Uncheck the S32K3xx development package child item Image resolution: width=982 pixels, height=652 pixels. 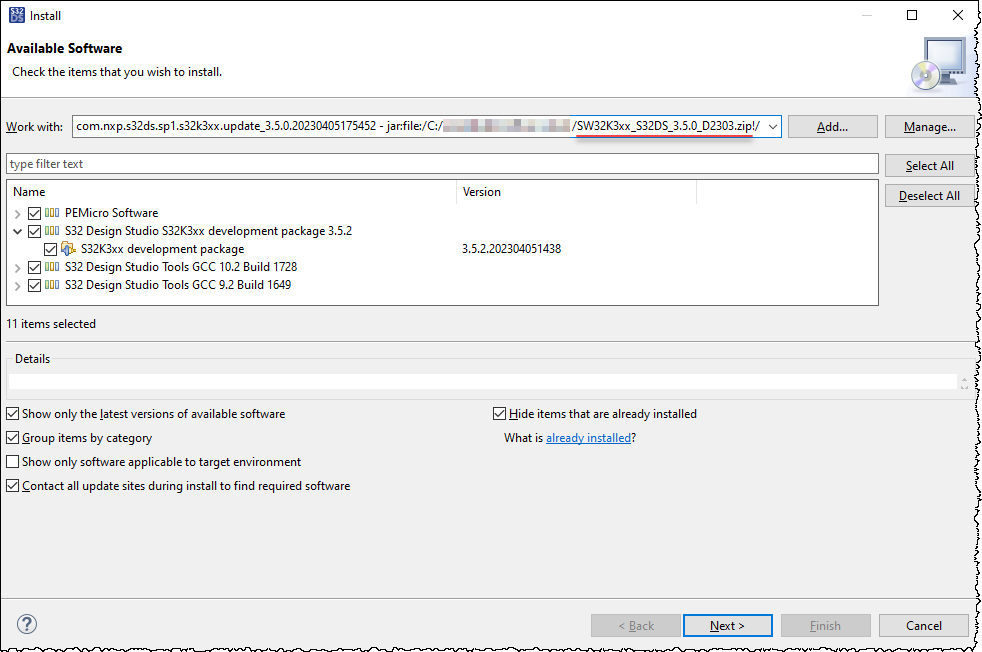click(51, 249)
